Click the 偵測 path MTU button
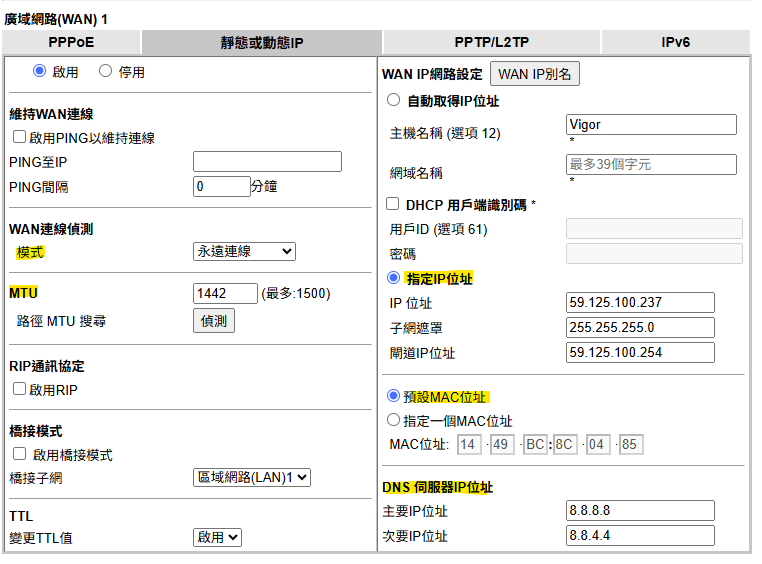The width and height of the screenshot is (762, 564). coord(213,321)
